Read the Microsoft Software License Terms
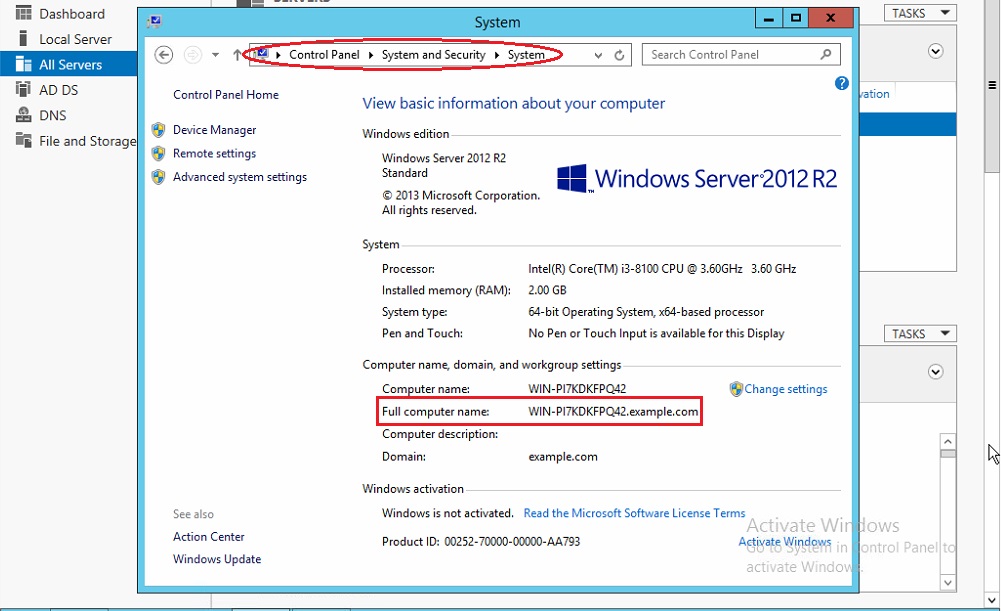This screenshot has height=611, width=1001. (635, 513)
